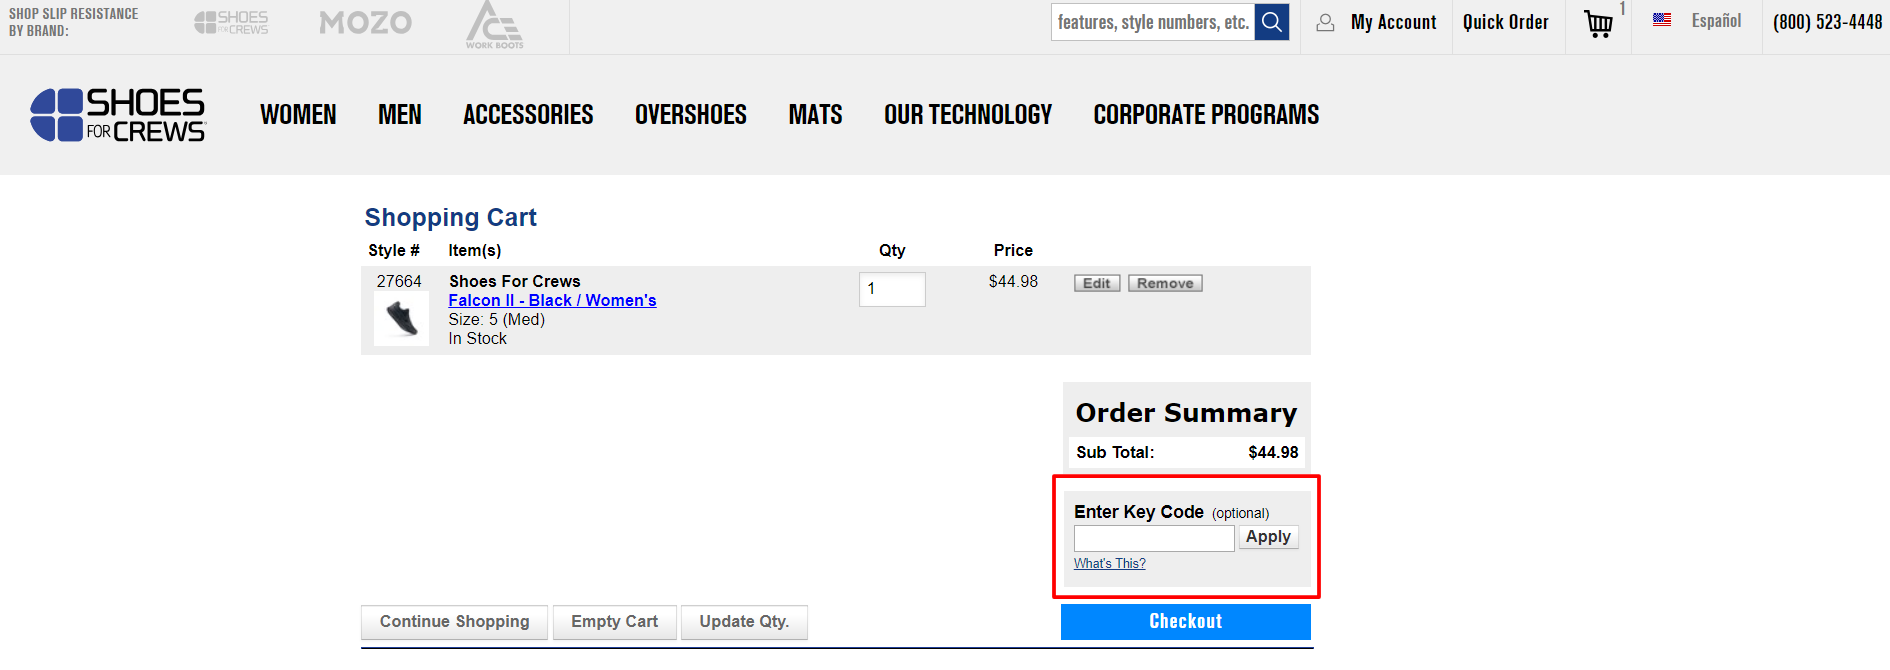Open the Women menu
The height and width of the screenshot is (670, 1890).
click(x=298, y=115)
